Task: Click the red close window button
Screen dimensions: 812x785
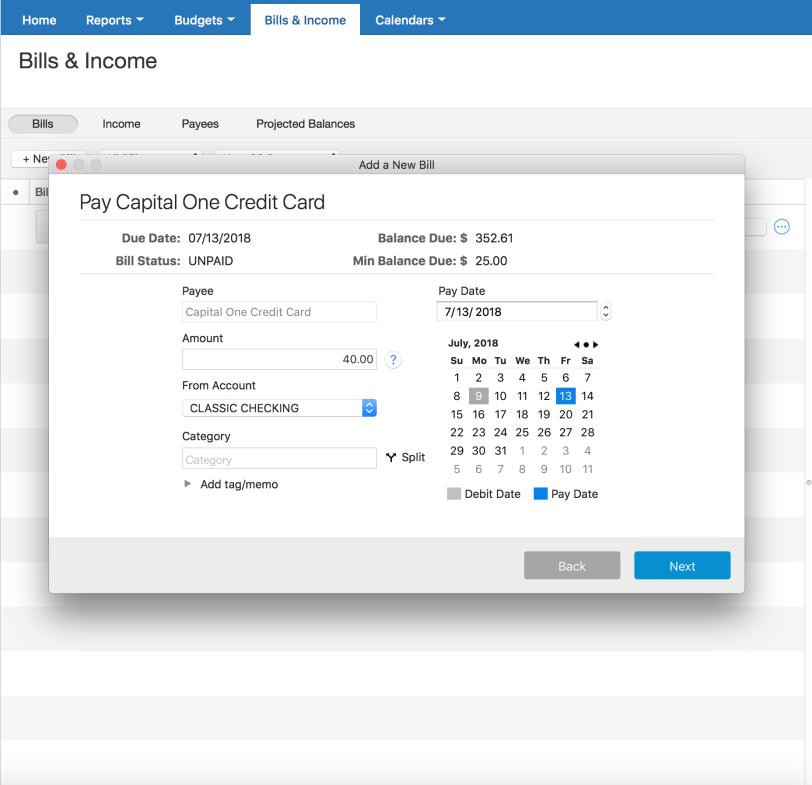Action: coord(61,165)
